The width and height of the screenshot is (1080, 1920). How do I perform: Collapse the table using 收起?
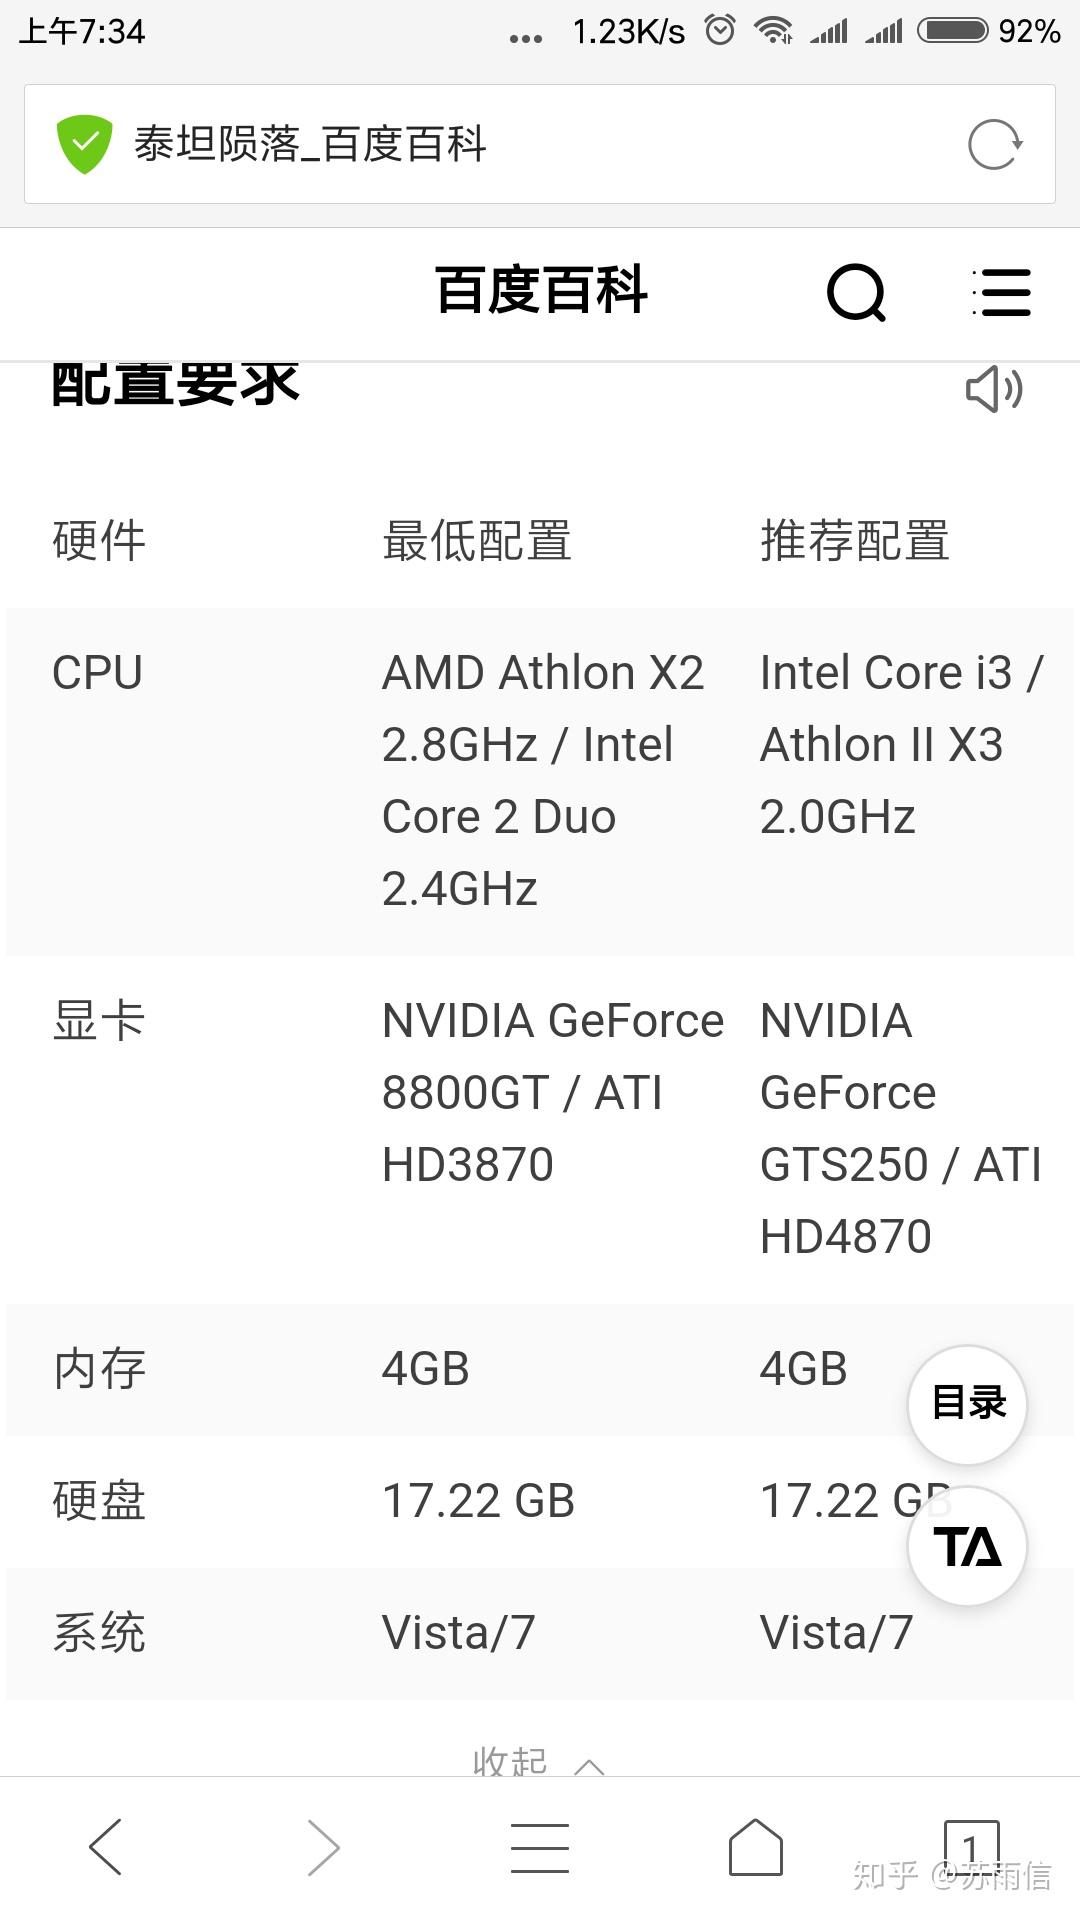pos(537,1762)
